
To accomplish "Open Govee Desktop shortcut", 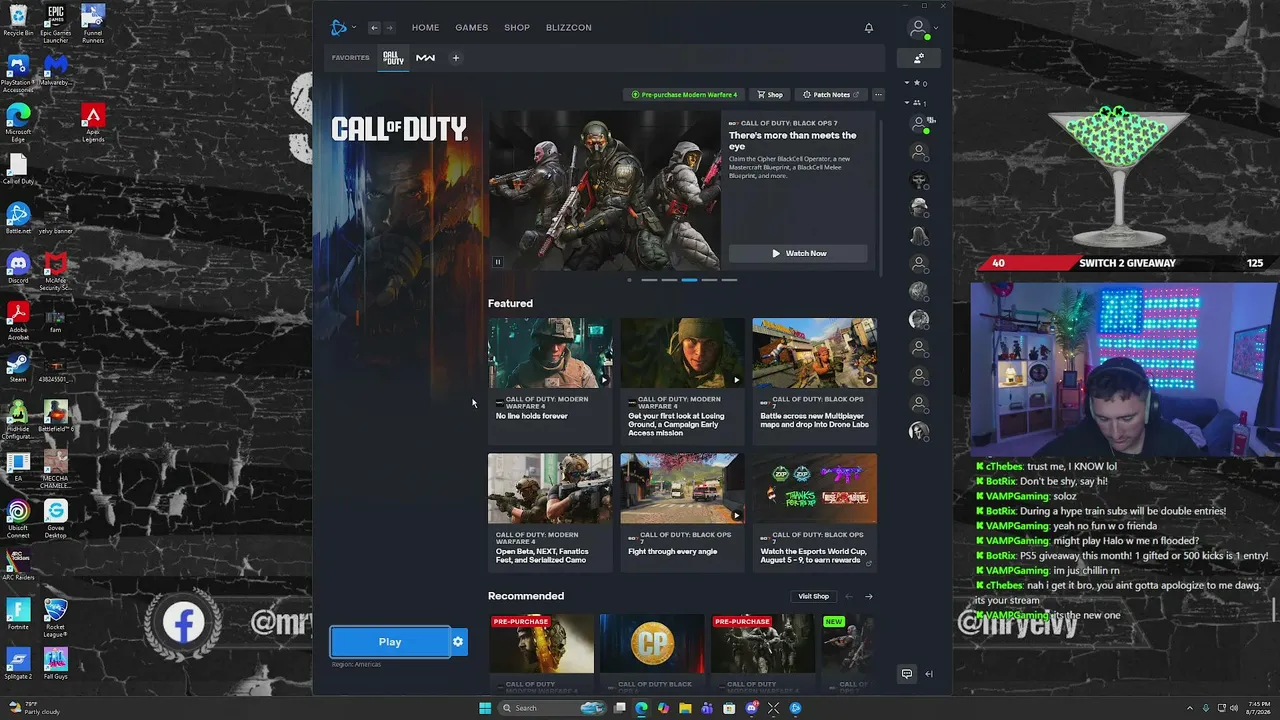I will coord(56,519).
